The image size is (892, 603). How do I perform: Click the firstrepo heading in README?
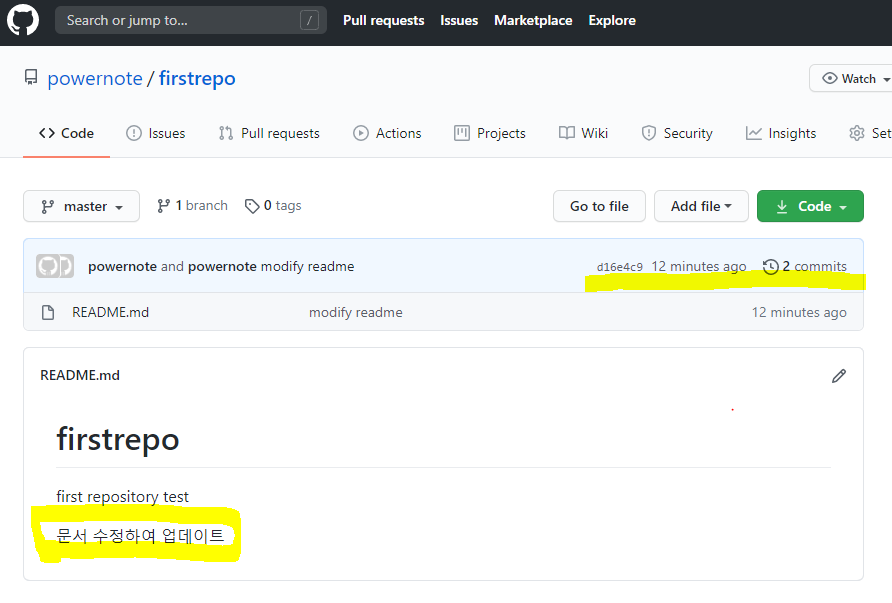click(x=118, y=439)
